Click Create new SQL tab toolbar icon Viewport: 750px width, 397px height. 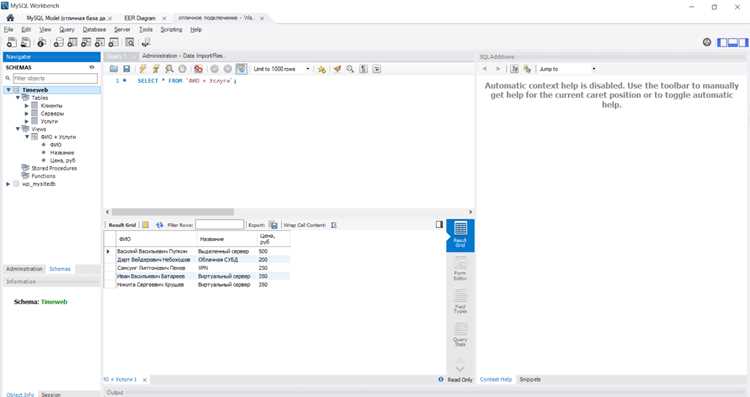pos(11,43)
